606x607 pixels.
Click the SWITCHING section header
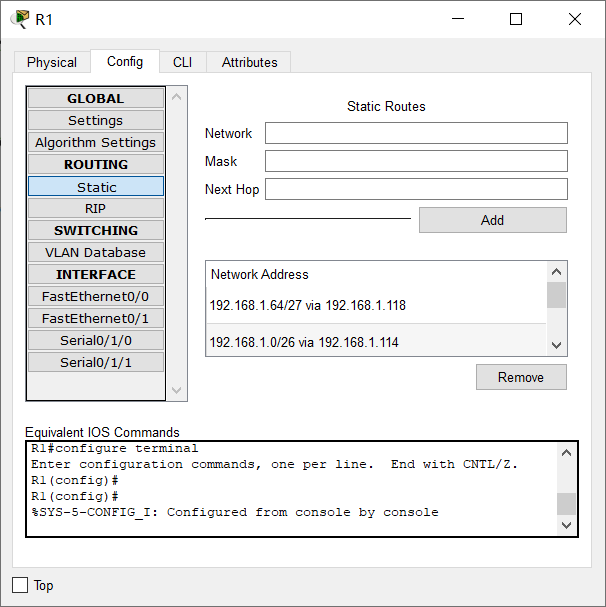96,230
